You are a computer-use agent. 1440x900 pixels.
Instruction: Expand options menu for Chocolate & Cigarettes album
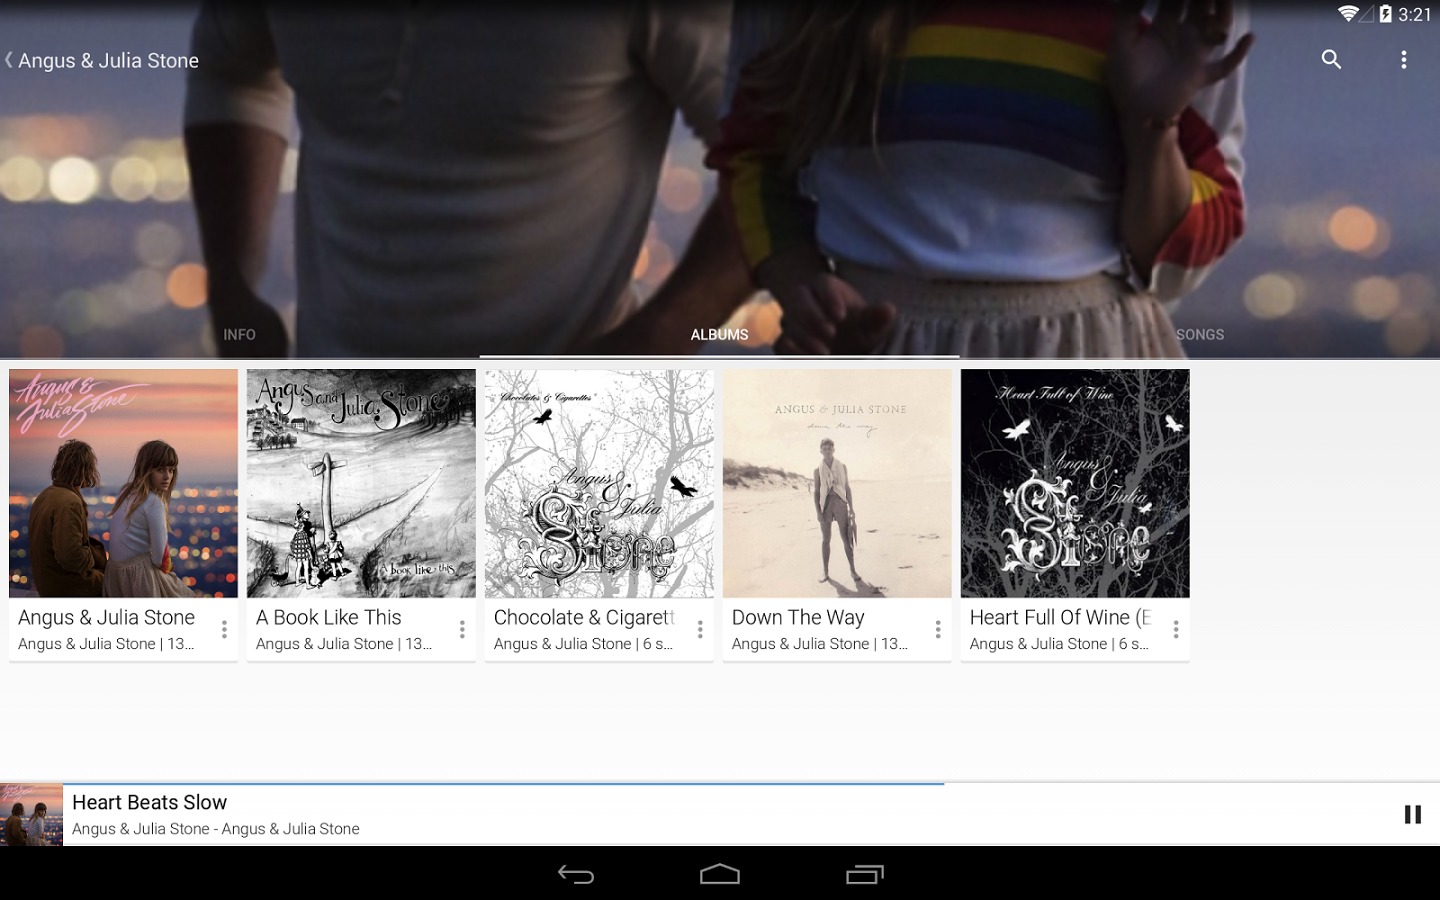click(x=700, y=629)
